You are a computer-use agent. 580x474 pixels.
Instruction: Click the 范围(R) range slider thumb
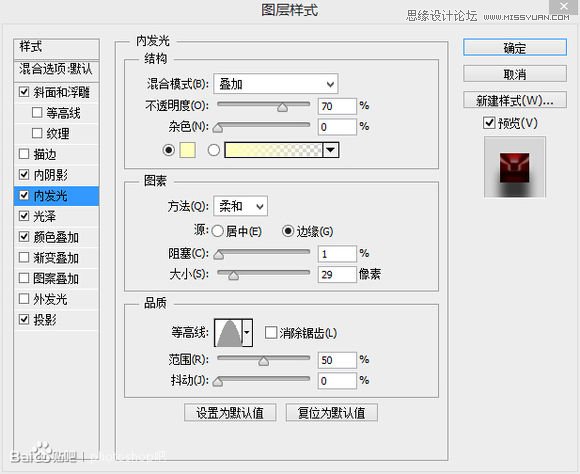click(264, 361)
